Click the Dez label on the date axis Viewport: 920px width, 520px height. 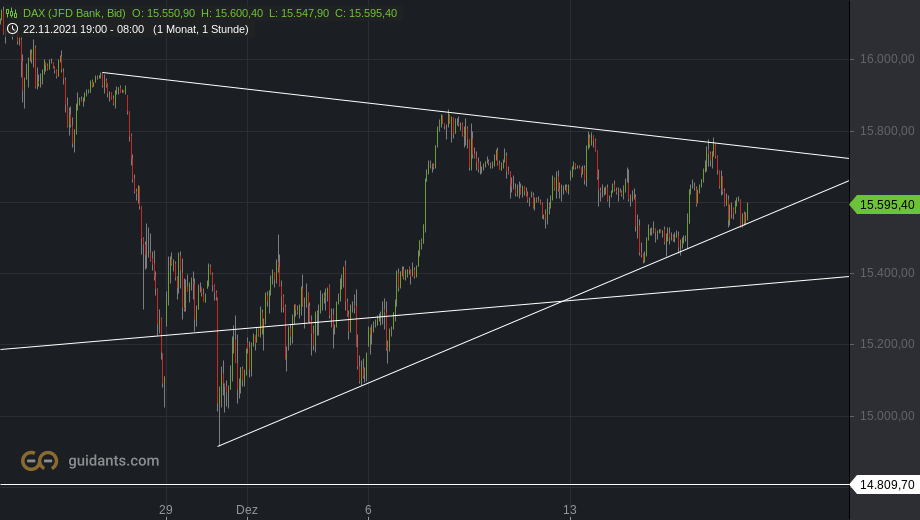[x=247, y=510]
